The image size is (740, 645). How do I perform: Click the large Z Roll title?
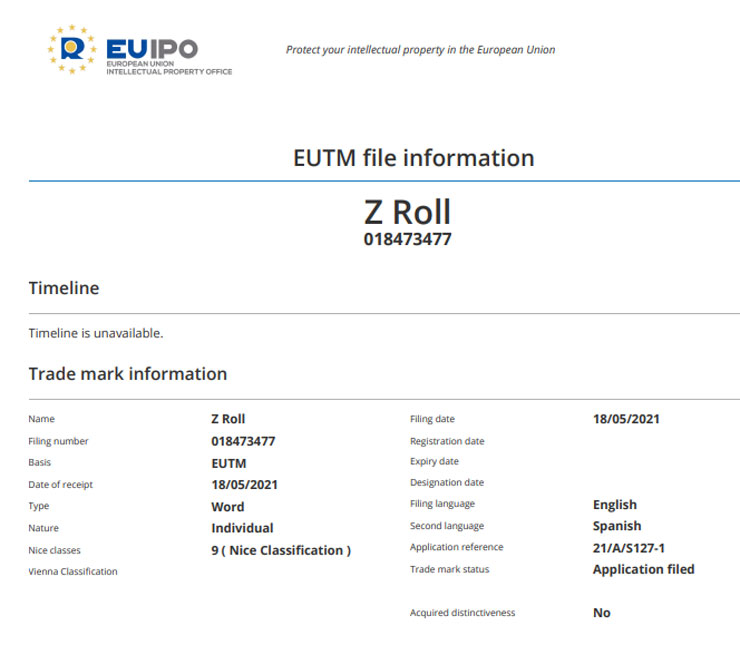407,212
